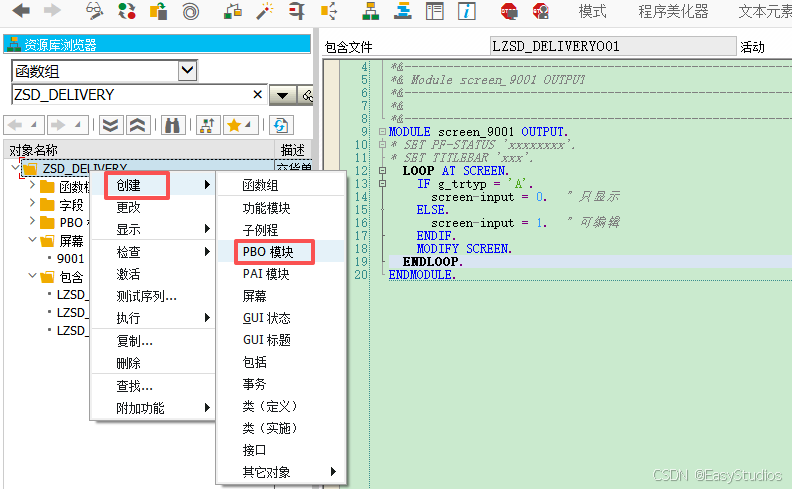Click the 对象名称 column header
This screenshot has width=792, height=489.
coord(139,150)
